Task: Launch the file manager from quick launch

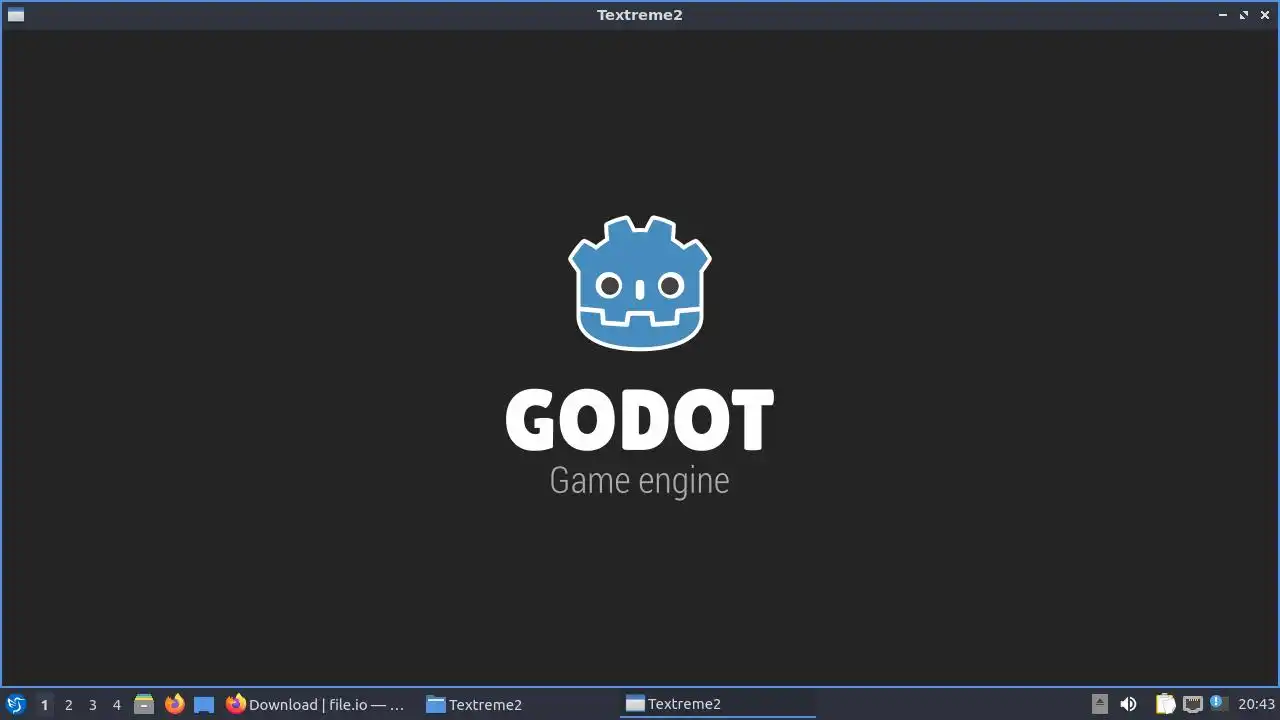Action: coord(144,704)
